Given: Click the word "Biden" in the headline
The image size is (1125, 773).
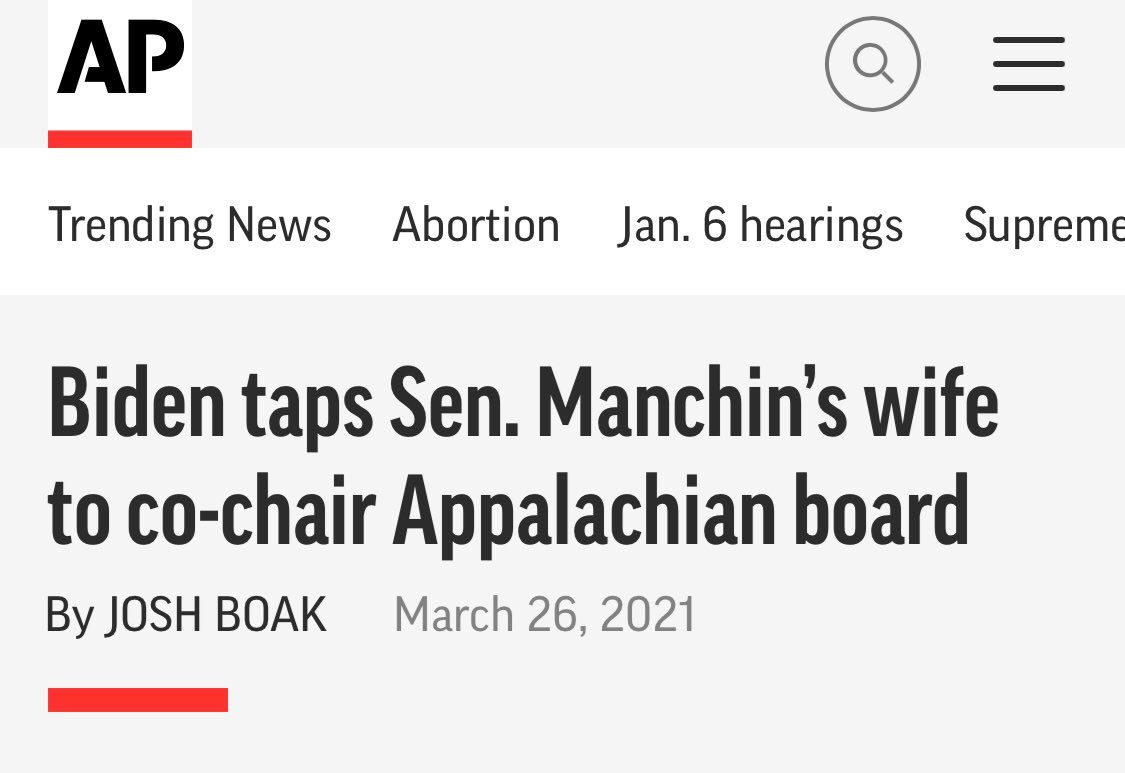Looking at the screenshot, I should pyautogui.click(x=136, y=404).
